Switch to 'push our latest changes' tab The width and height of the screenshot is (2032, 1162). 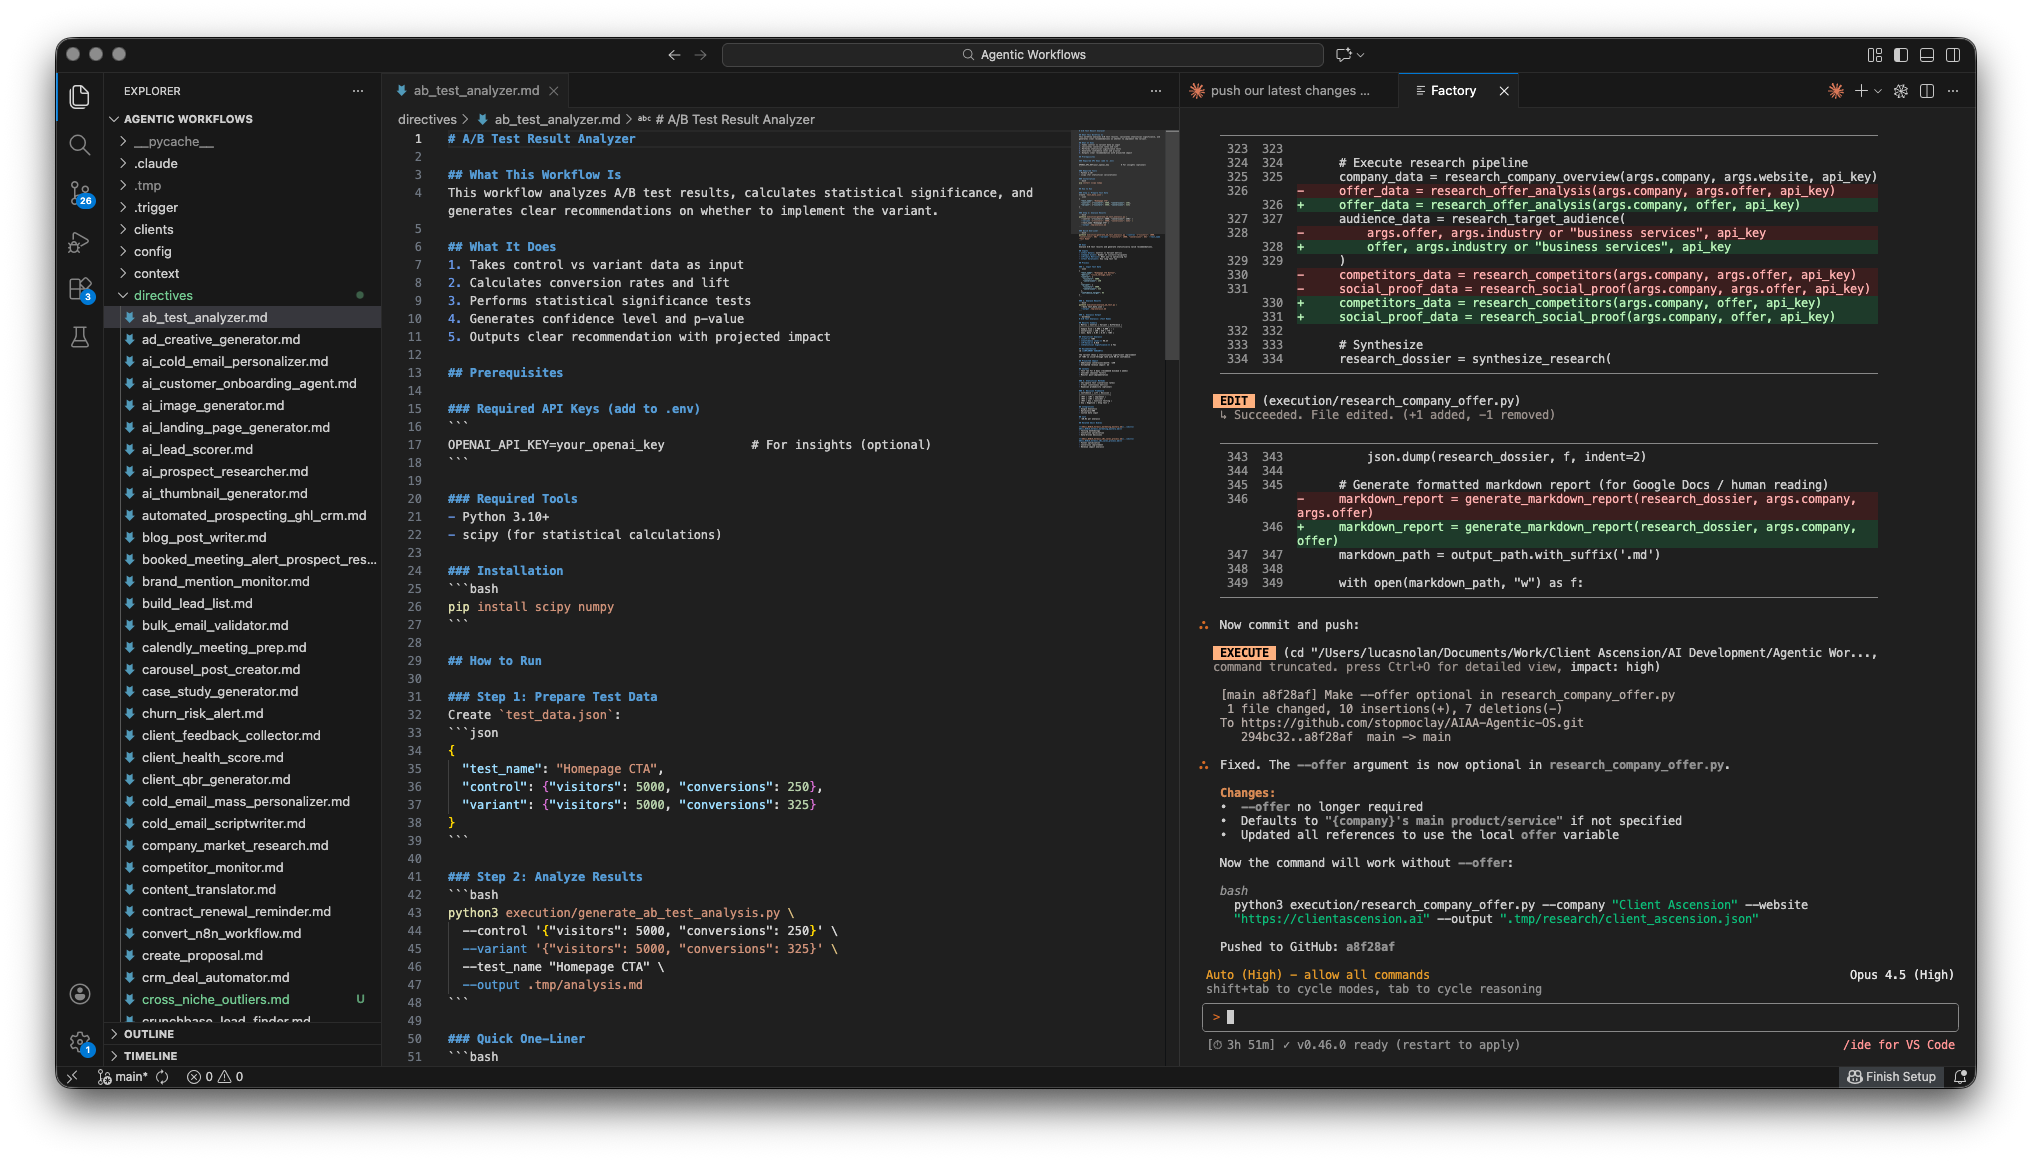1289,91
